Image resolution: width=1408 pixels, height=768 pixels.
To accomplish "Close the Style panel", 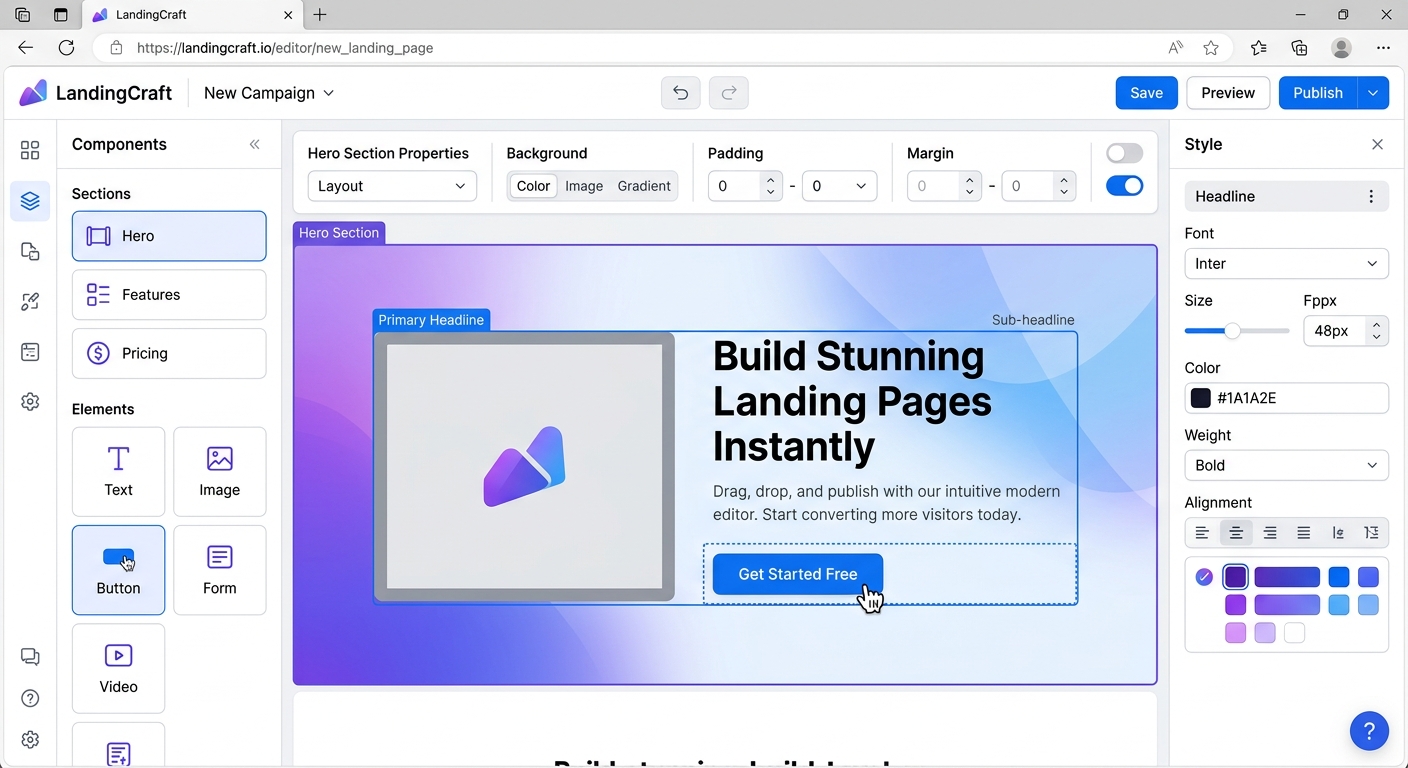I will click(x=1377, y=144).
